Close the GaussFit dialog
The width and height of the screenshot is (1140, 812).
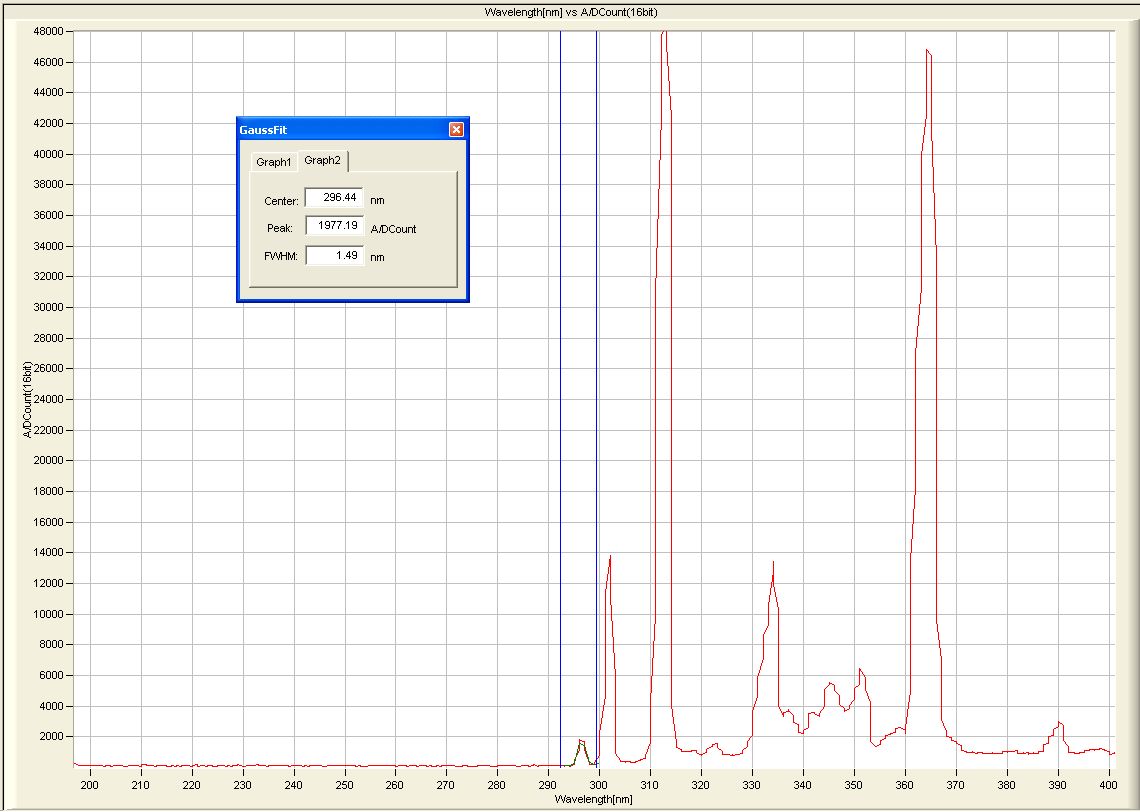[456, 129]
